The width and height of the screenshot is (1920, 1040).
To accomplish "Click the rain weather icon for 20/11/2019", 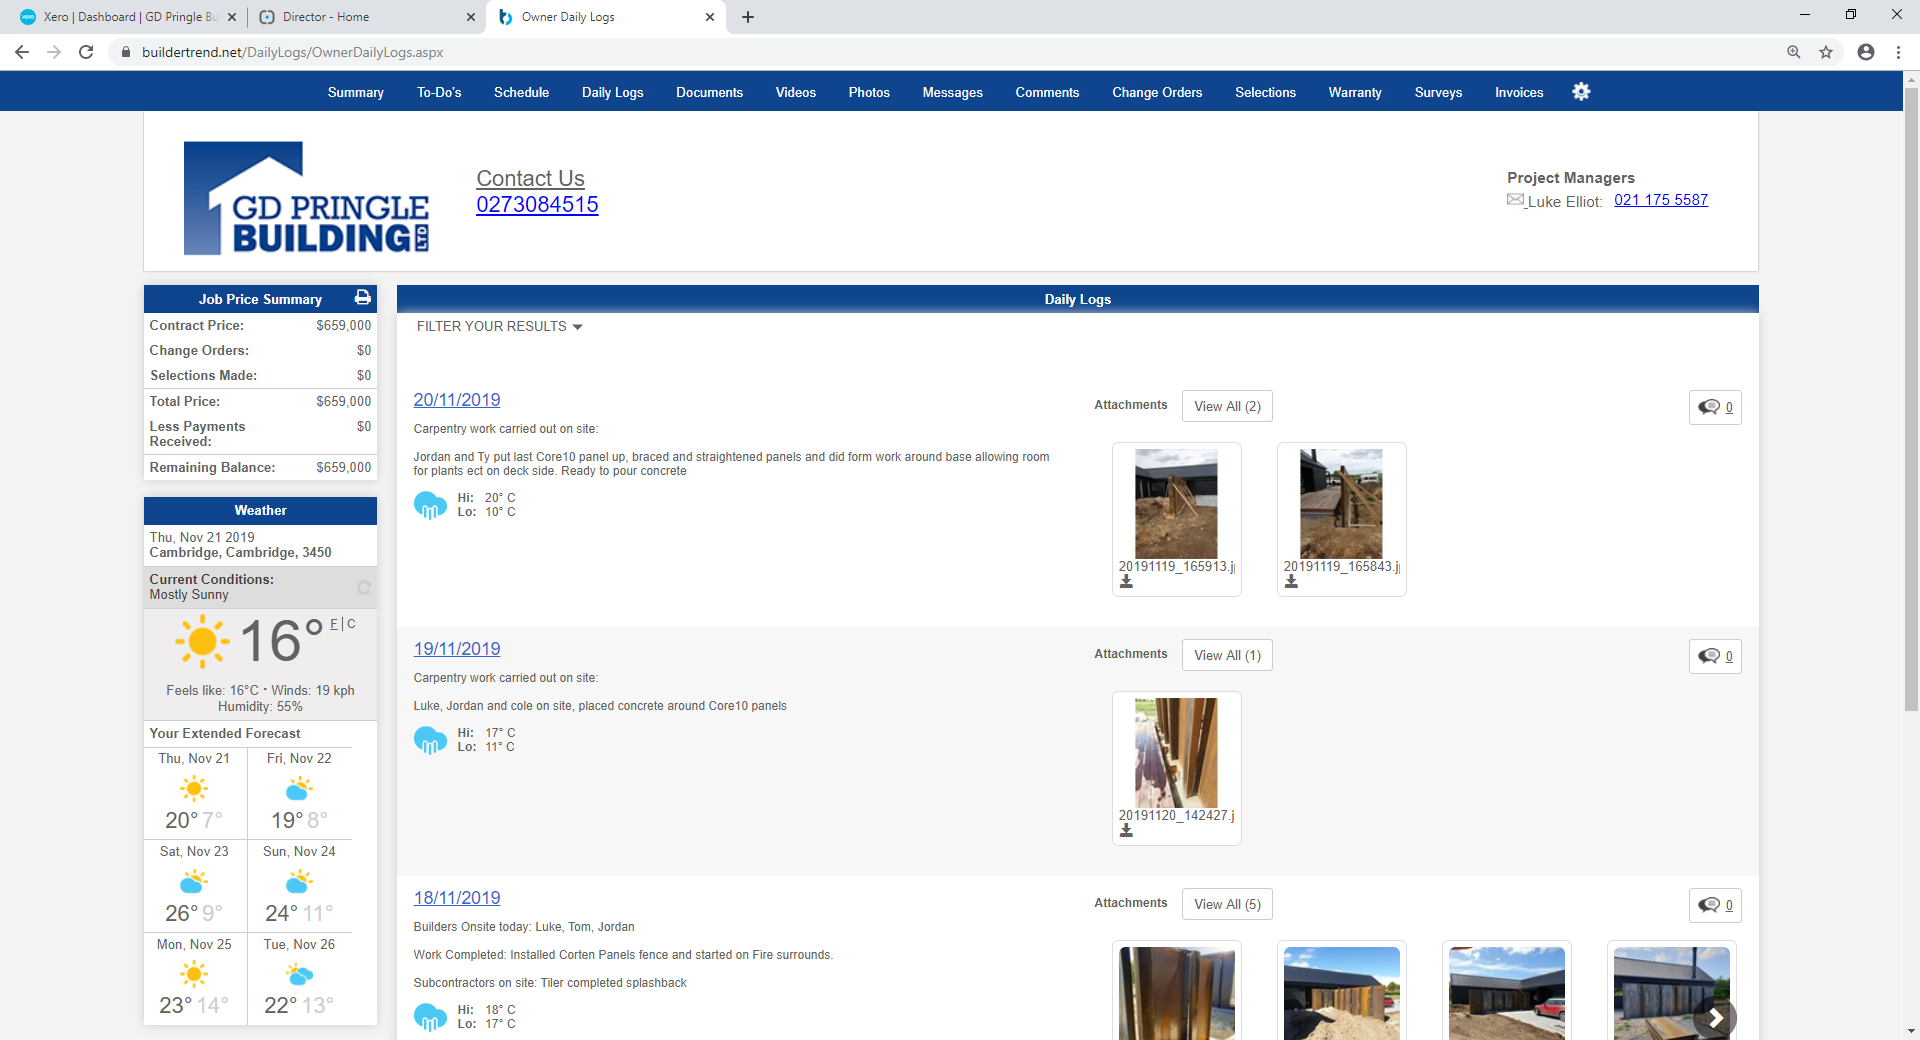I will (431, 505).
